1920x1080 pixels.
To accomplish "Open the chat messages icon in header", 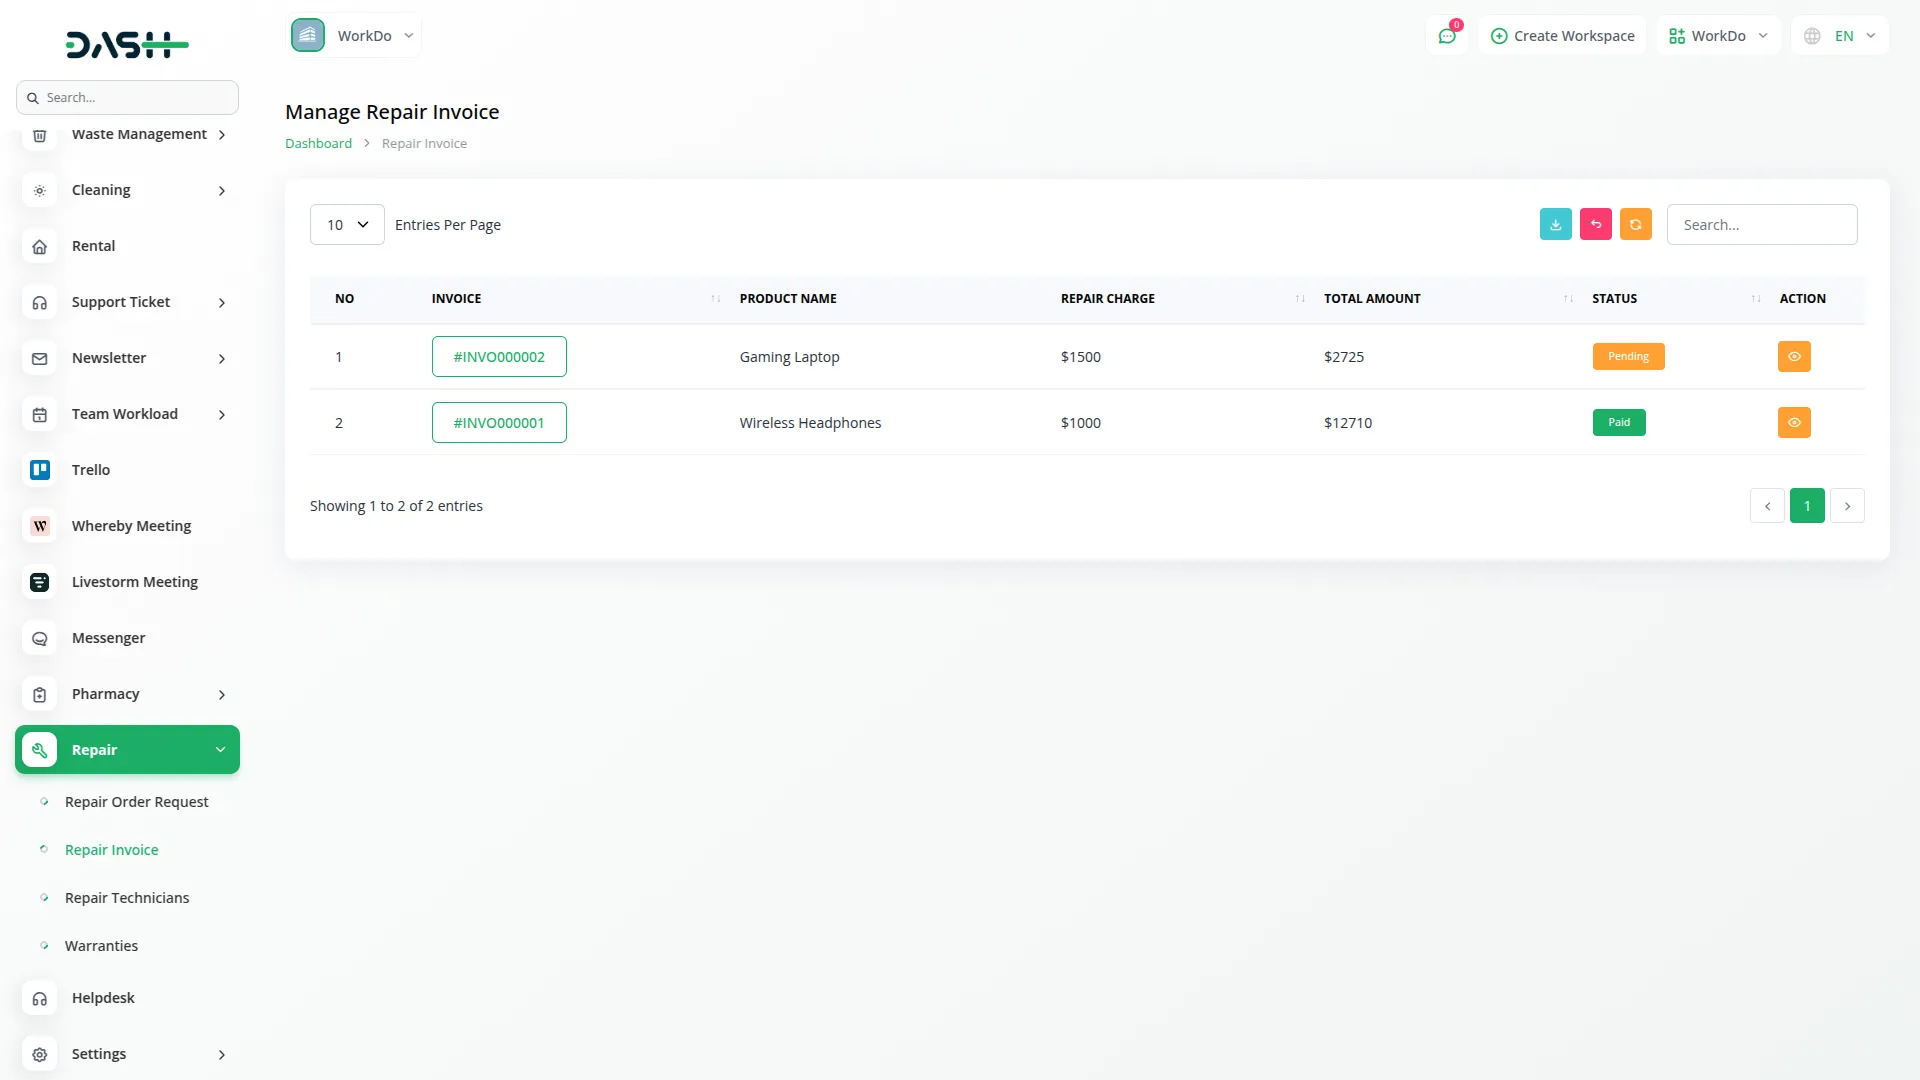I will [1446, 36].
